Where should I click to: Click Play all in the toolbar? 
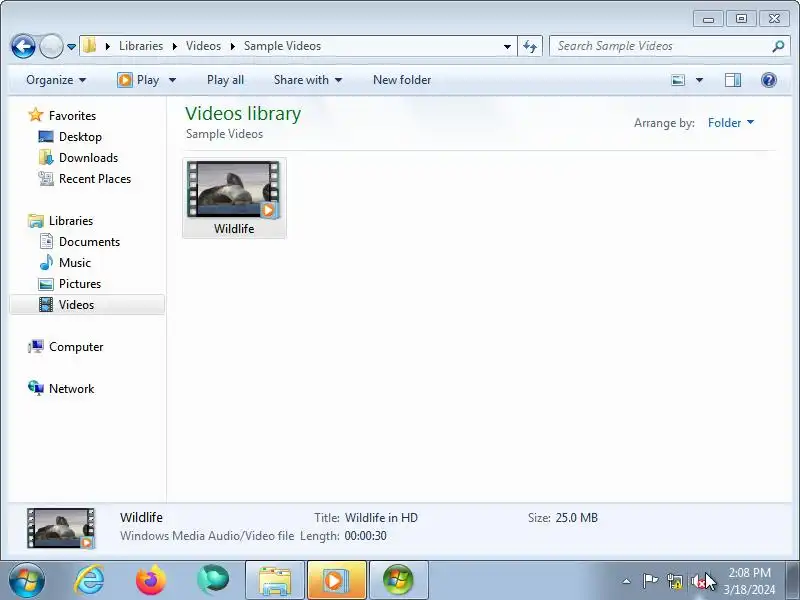pyautogui.click(x=225, y=80)
